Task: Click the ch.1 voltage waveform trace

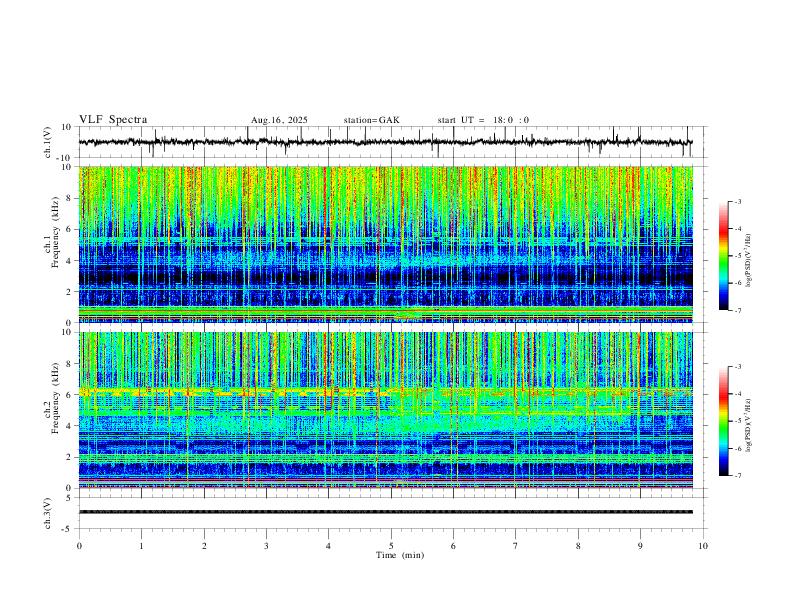Action: pos(385,142)
